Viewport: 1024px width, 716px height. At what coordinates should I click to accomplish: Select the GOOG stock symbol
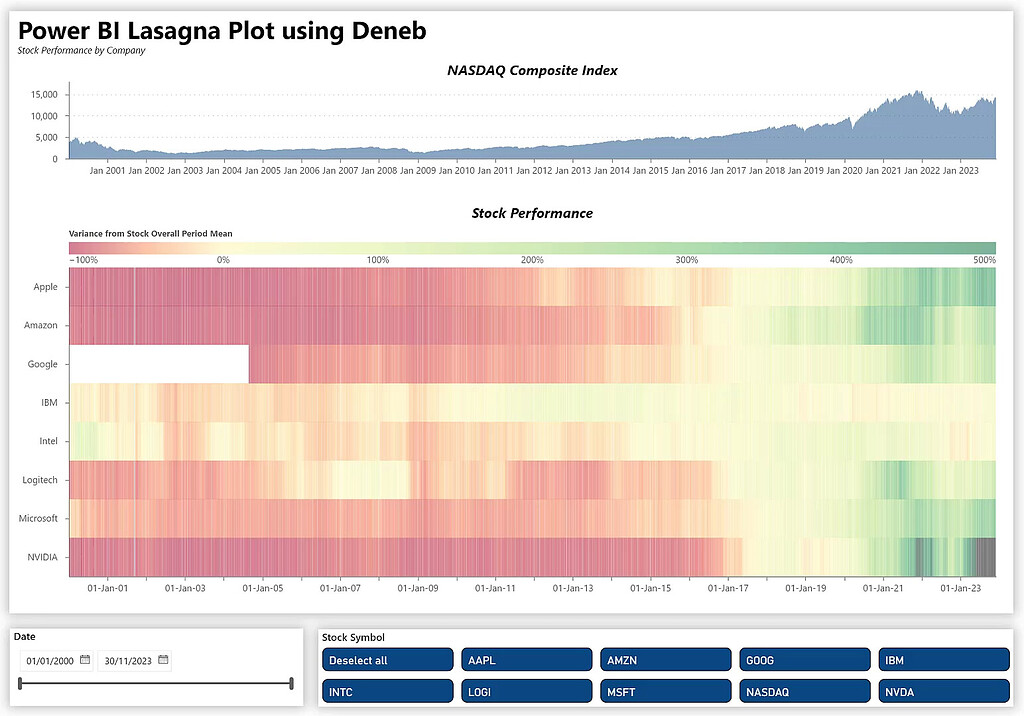pyautogui.click(x=804, y=659)
